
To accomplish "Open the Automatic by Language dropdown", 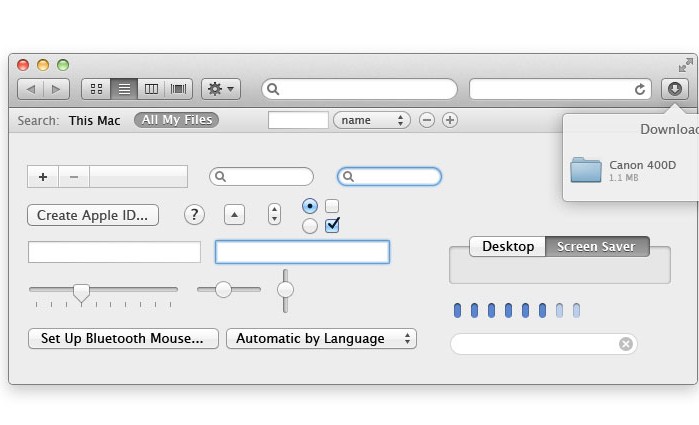I will [x=321, y=338].
